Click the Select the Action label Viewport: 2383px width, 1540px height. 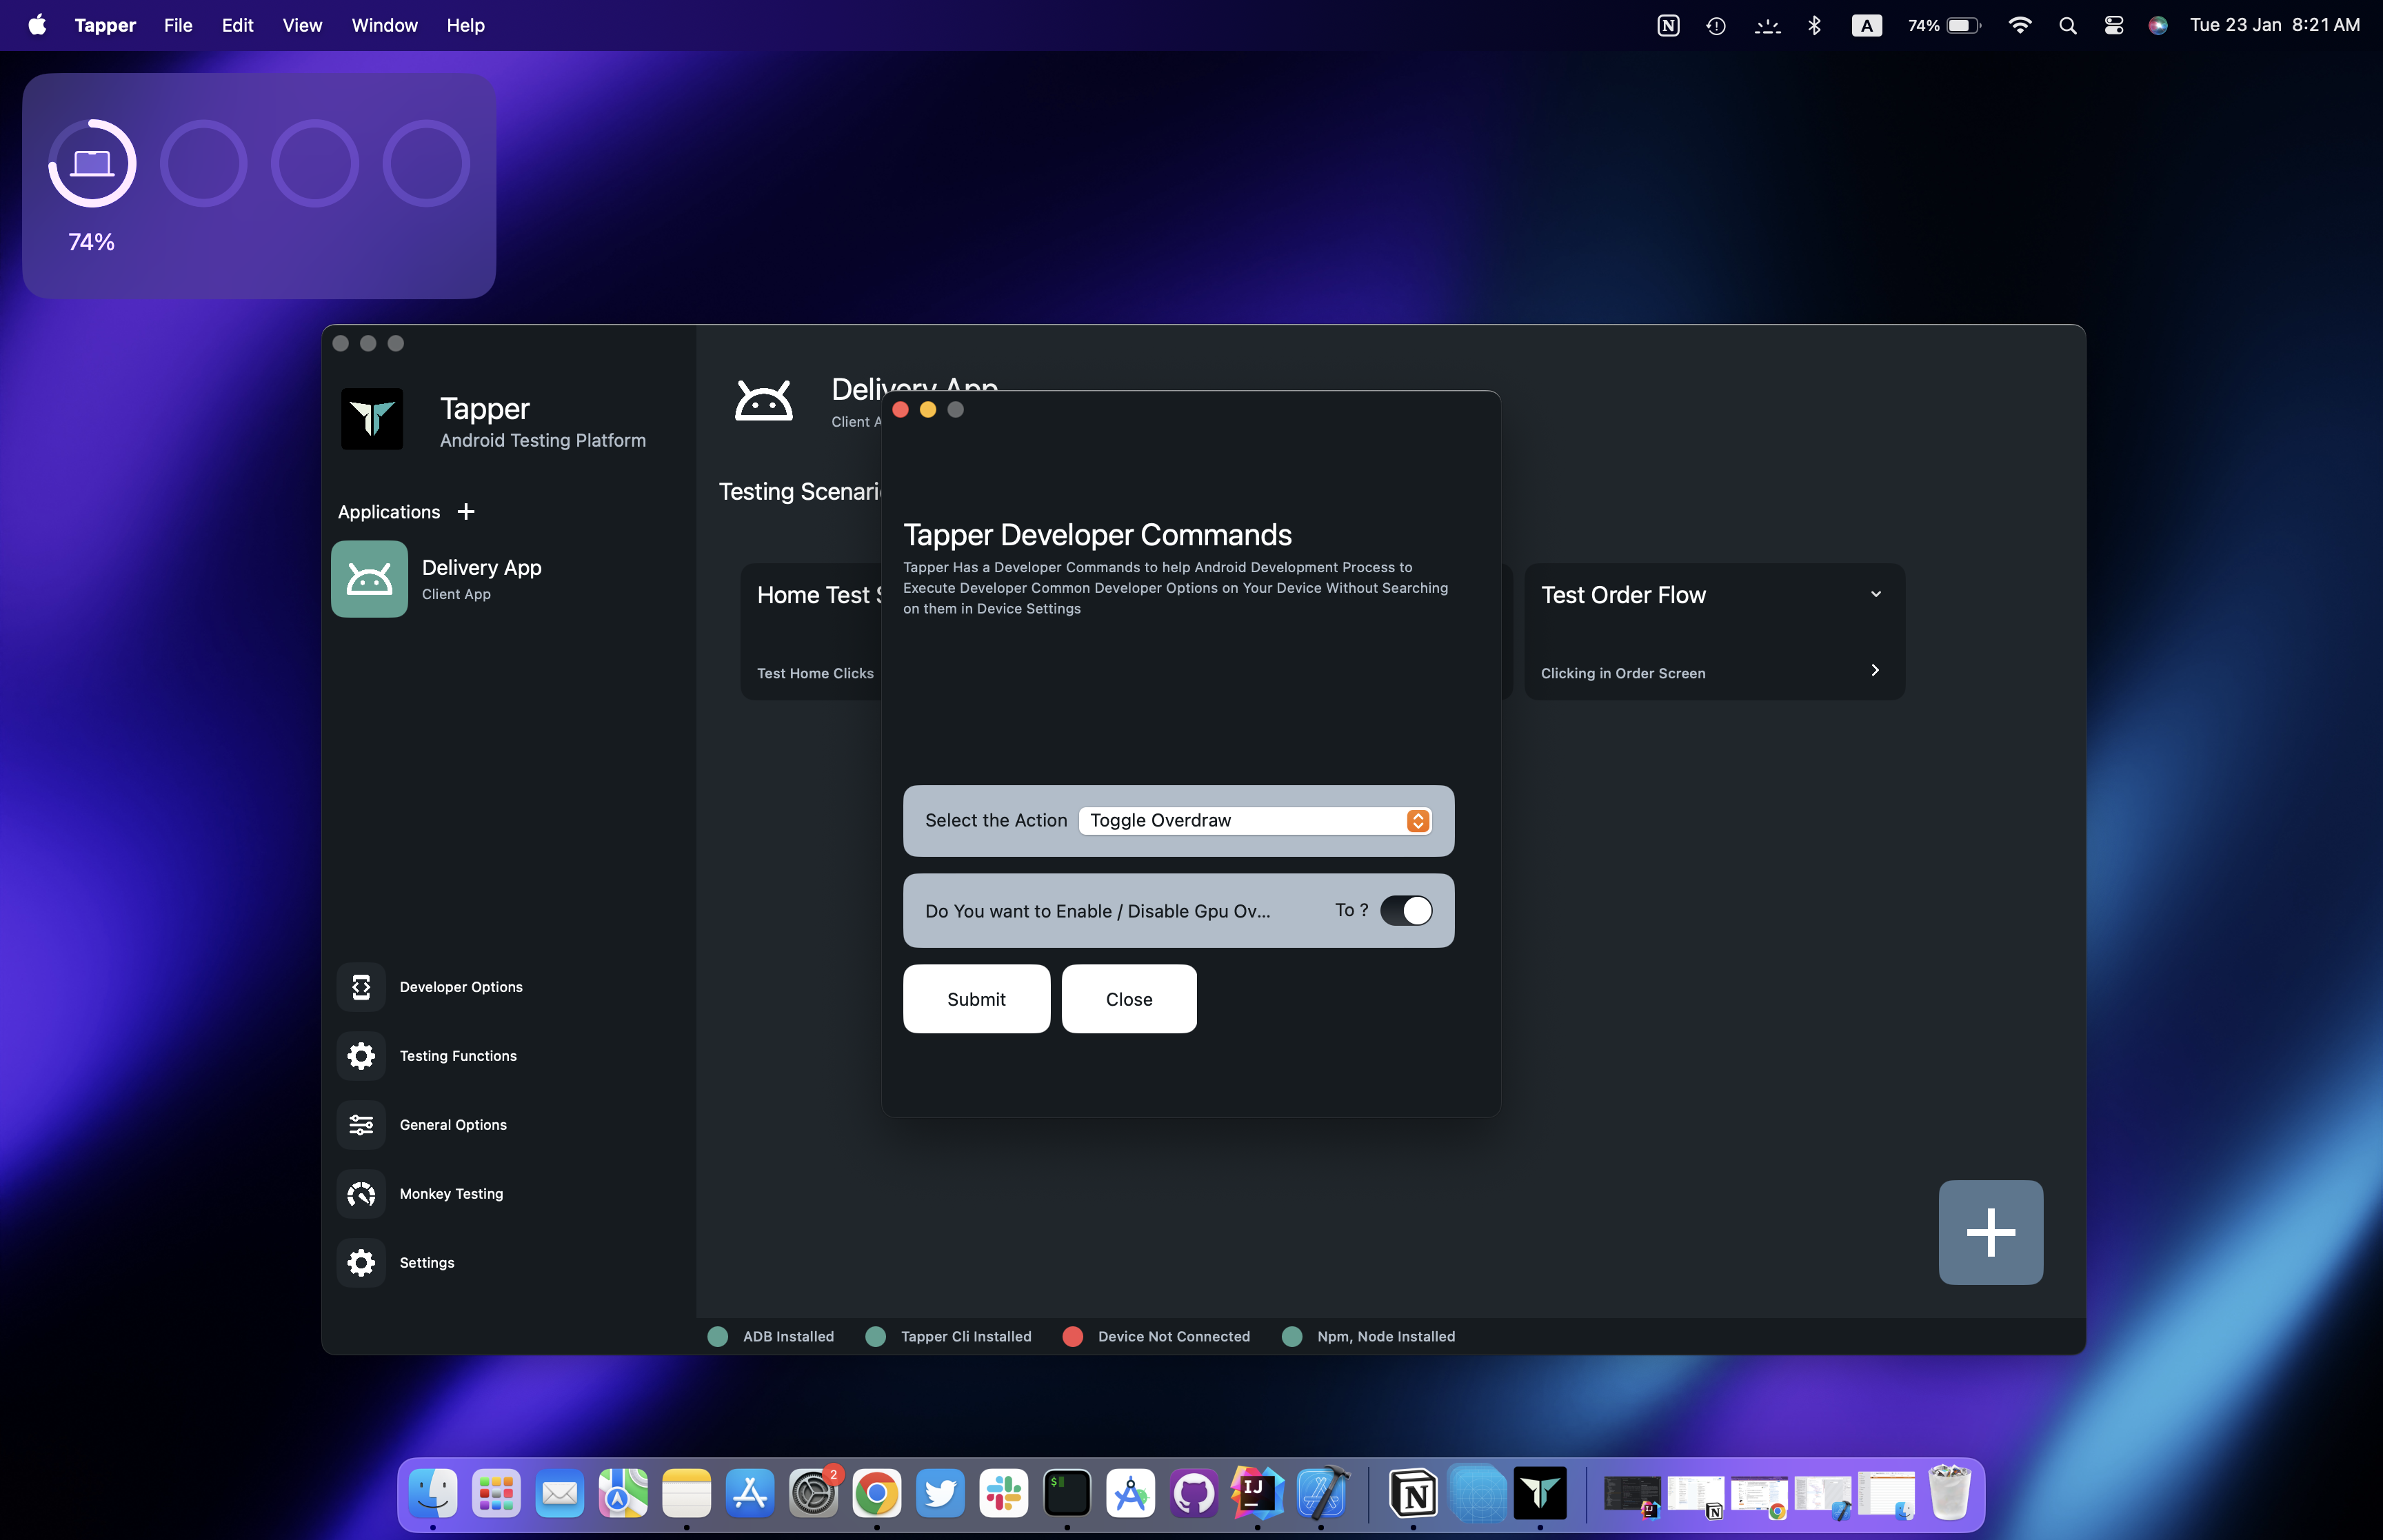(996, 820)
